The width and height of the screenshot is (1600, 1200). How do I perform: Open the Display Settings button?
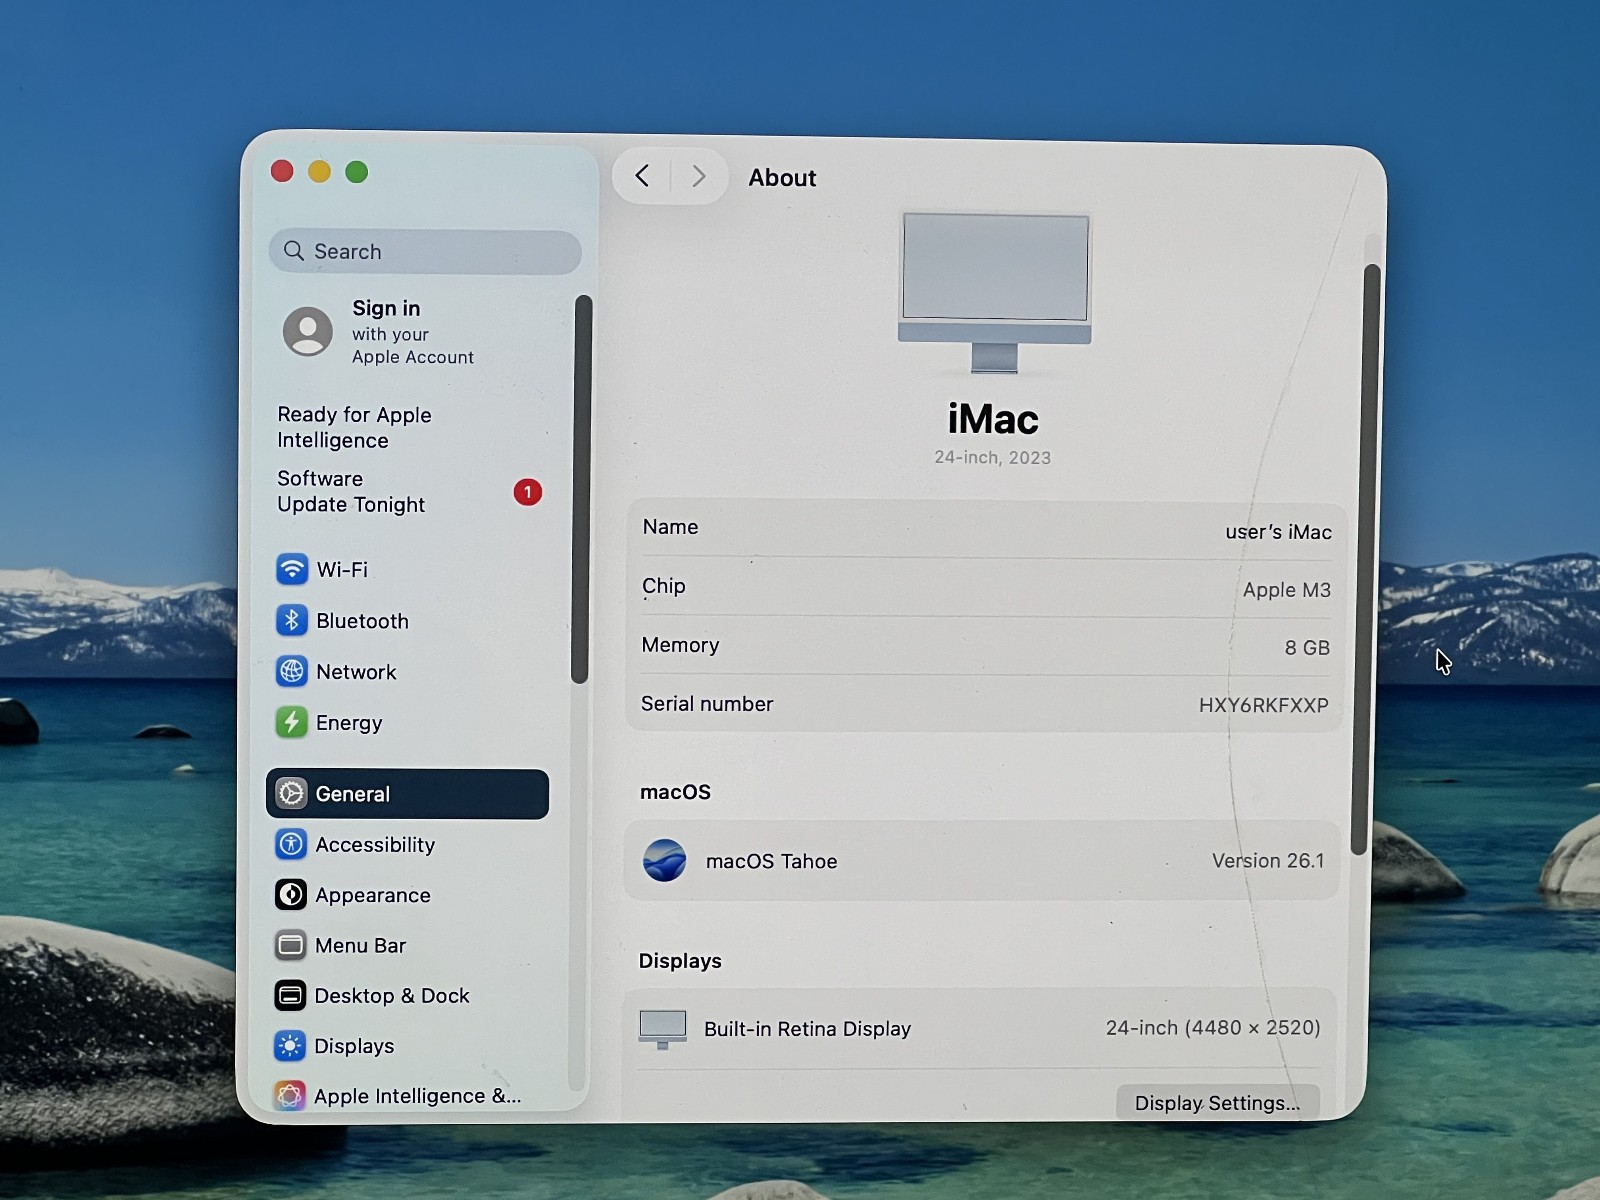tap(1217, 1102)
